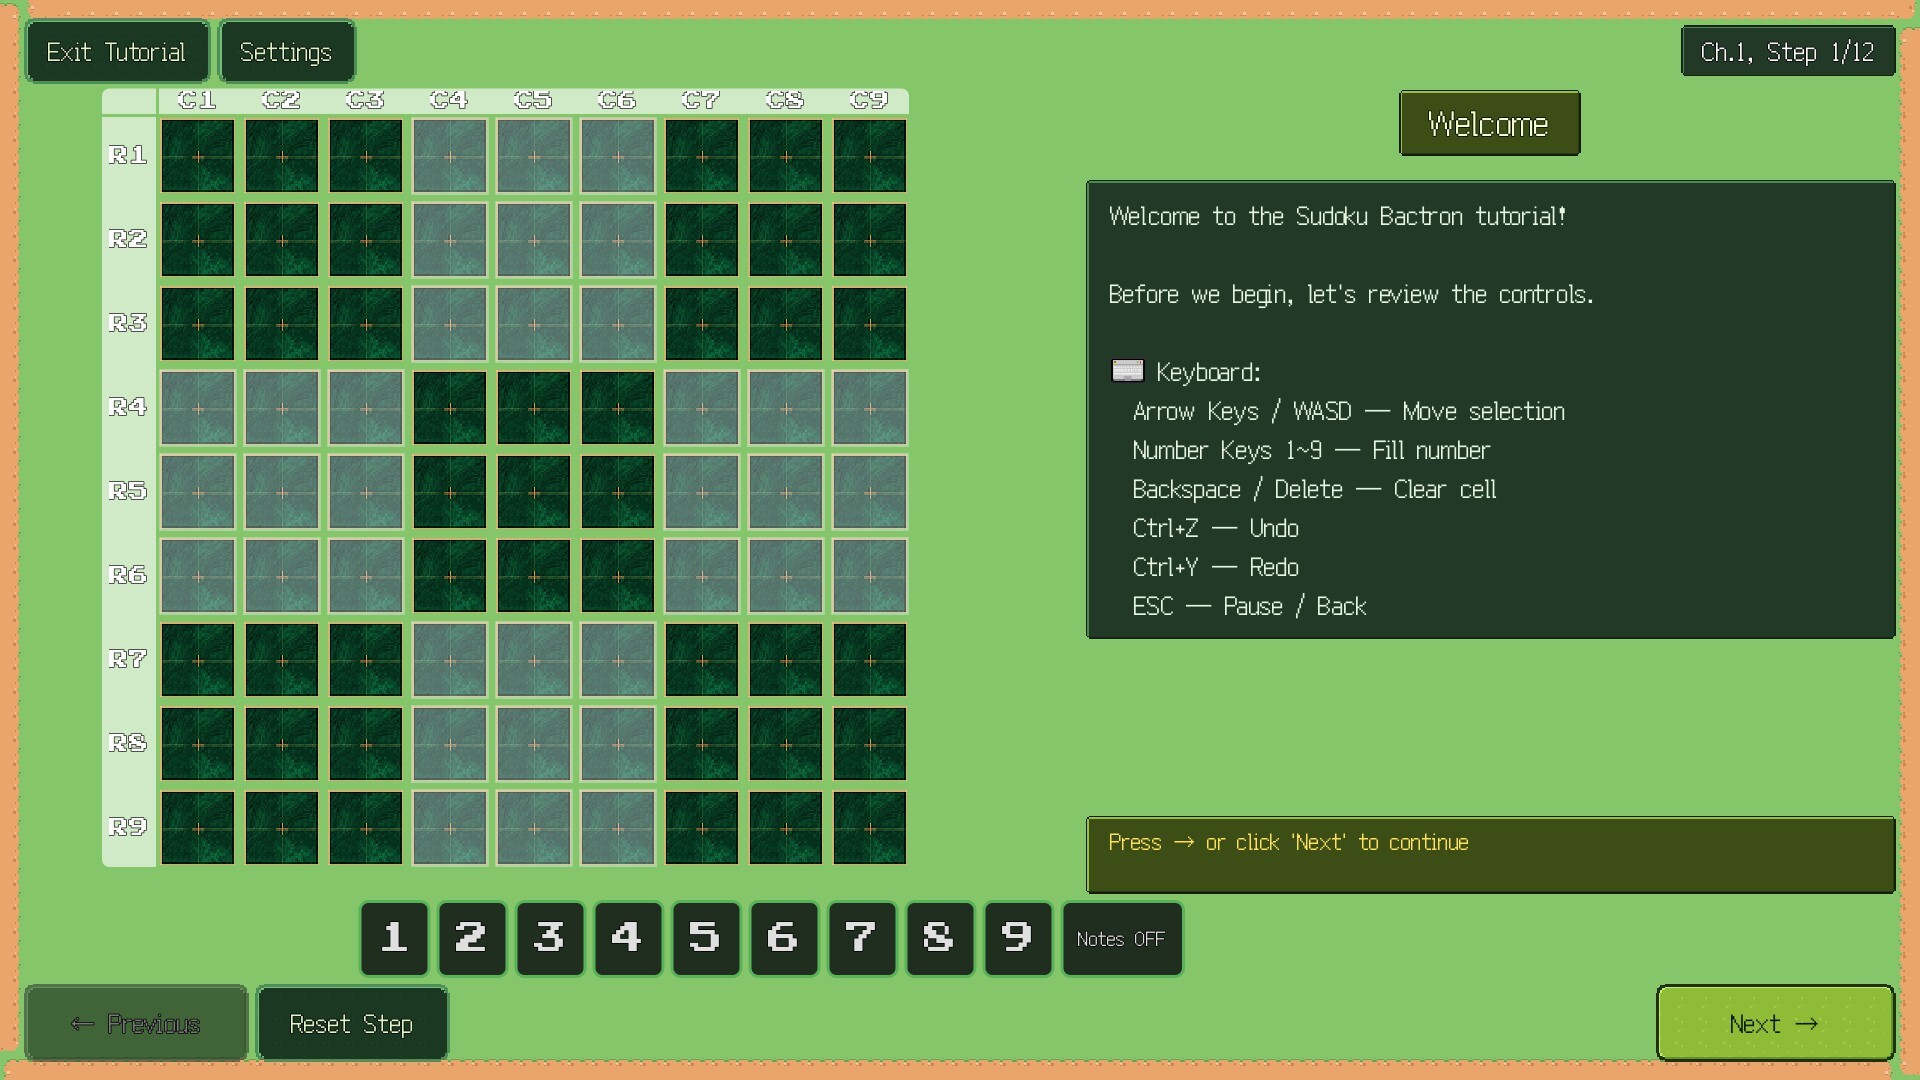Image resolution: width=1920 pixels, height=1080 pixels.
Task: Open Settings
Action: point(286,51)
